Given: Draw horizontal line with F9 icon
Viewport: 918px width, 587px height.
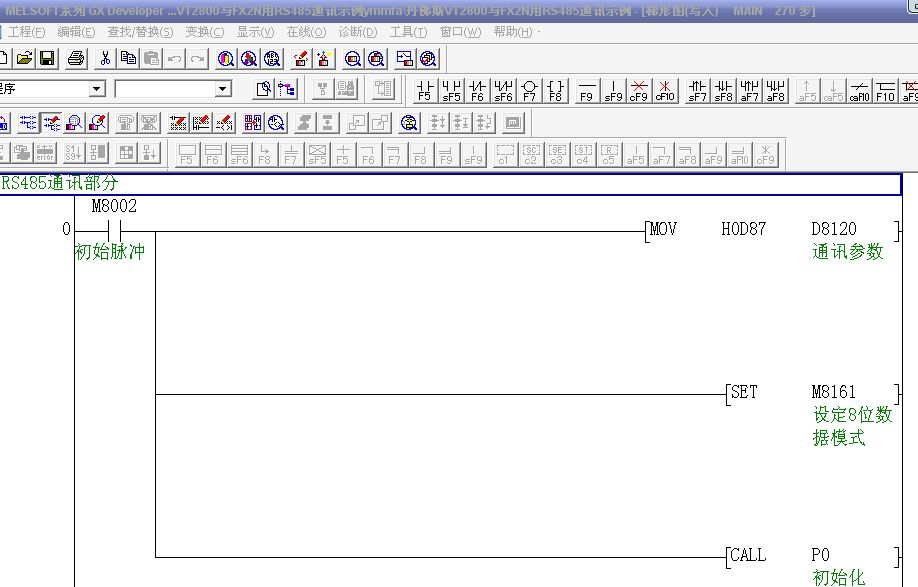Looking at the screenshot, I should coord(587,91).
